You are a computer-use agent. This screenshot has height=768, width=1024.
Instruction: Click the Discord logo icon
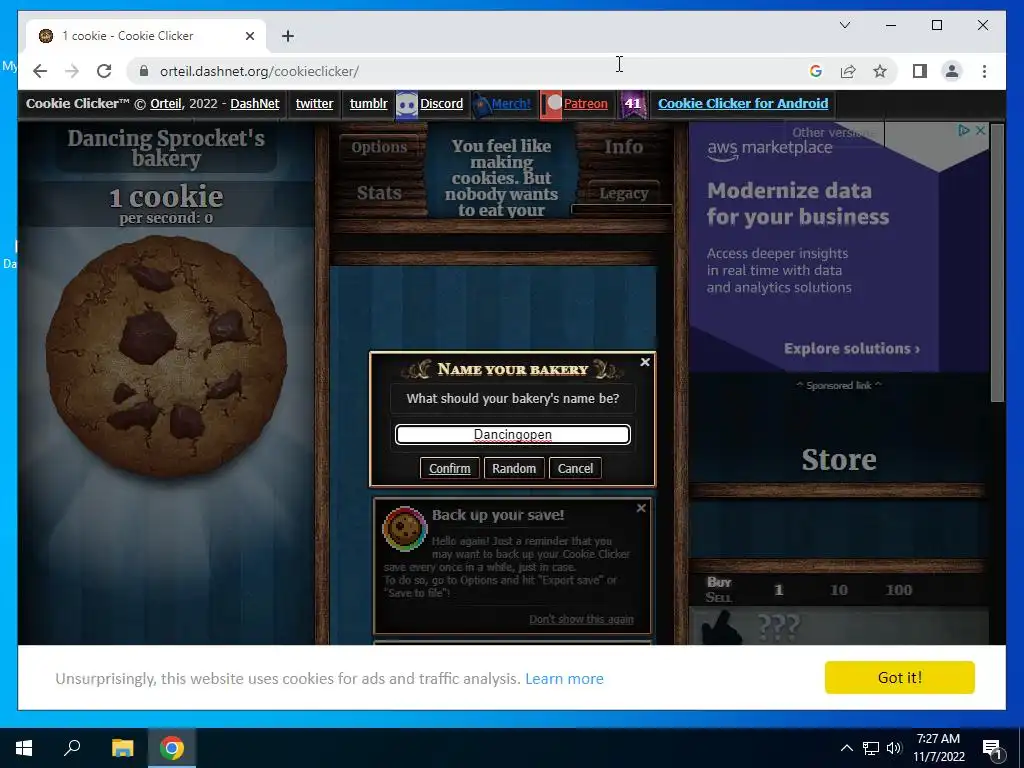pyautogui.click(x=406, y=104)
